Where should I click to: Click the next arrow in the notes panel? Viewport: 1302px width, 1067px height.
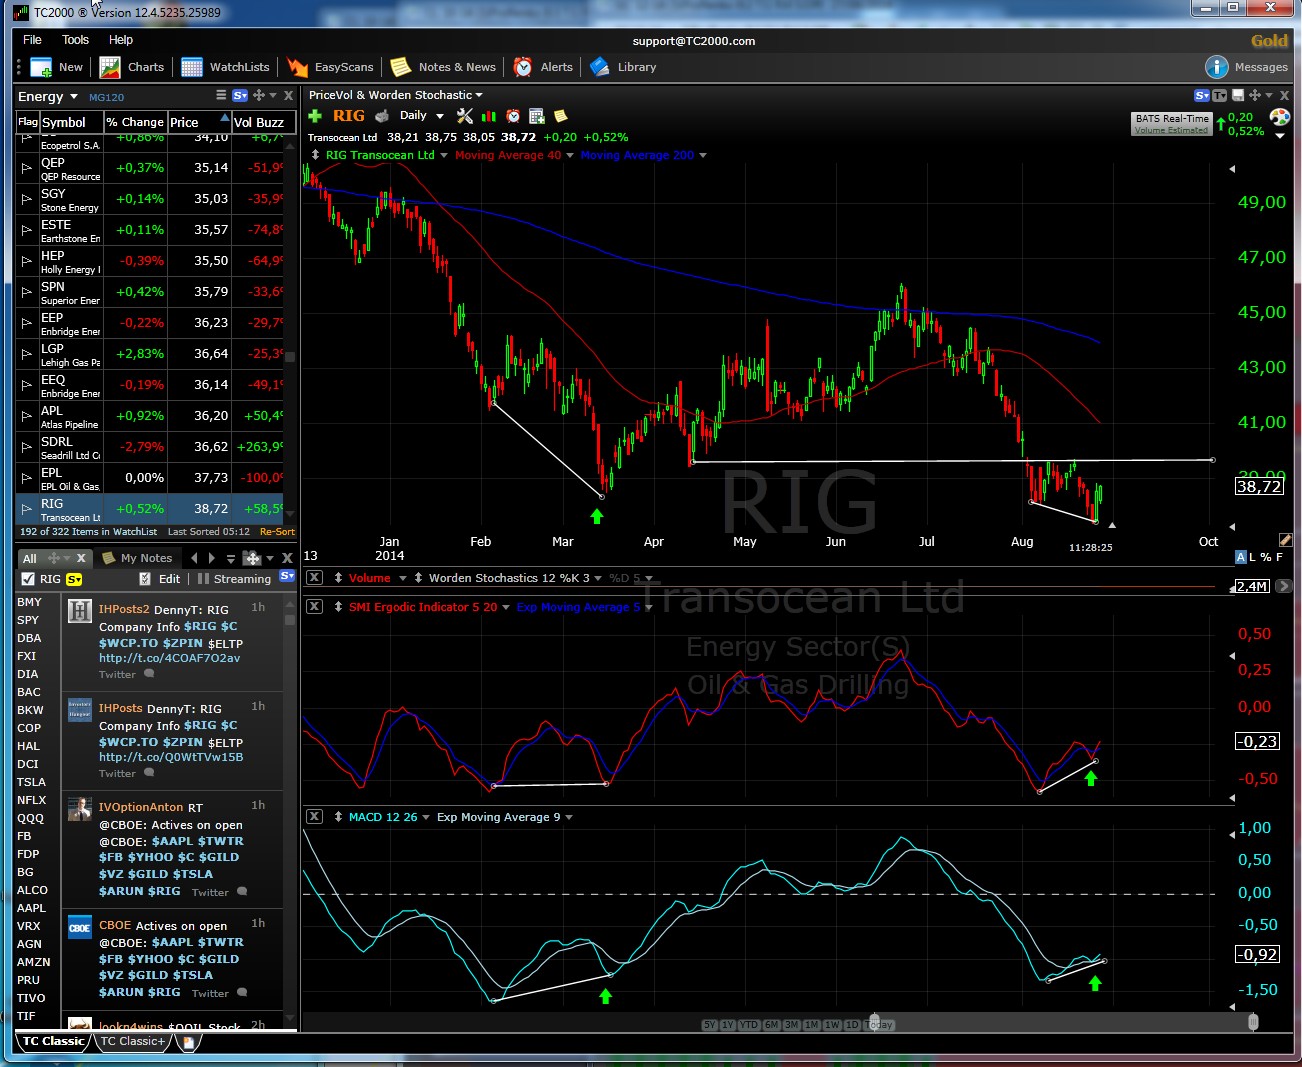(x=211, y=558)
